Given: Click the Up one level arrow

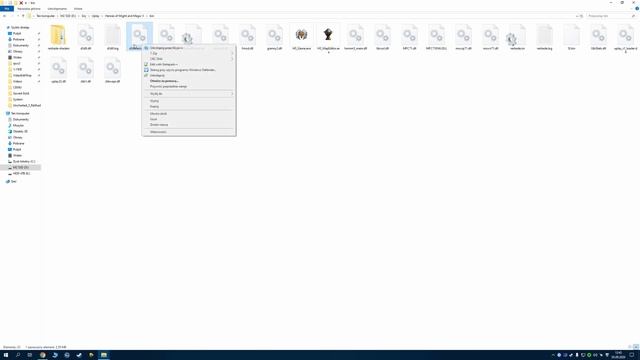Looking at the screenshot, I should pyautogui.click(x=23, y=16).
